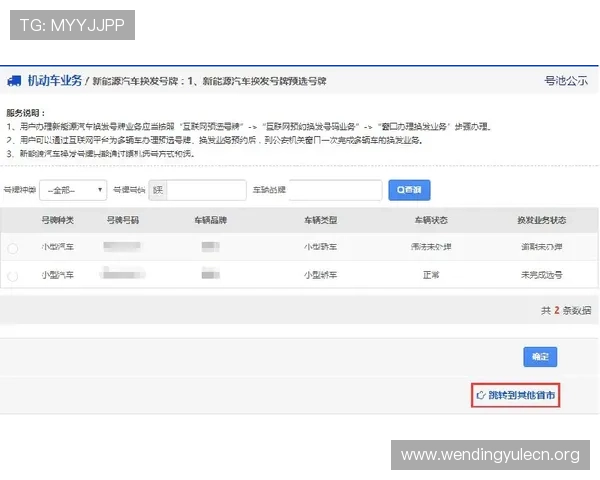The image size is (600, 480).
Task: Click the 正常 vehicle status cell
Action: click(431, 275)
